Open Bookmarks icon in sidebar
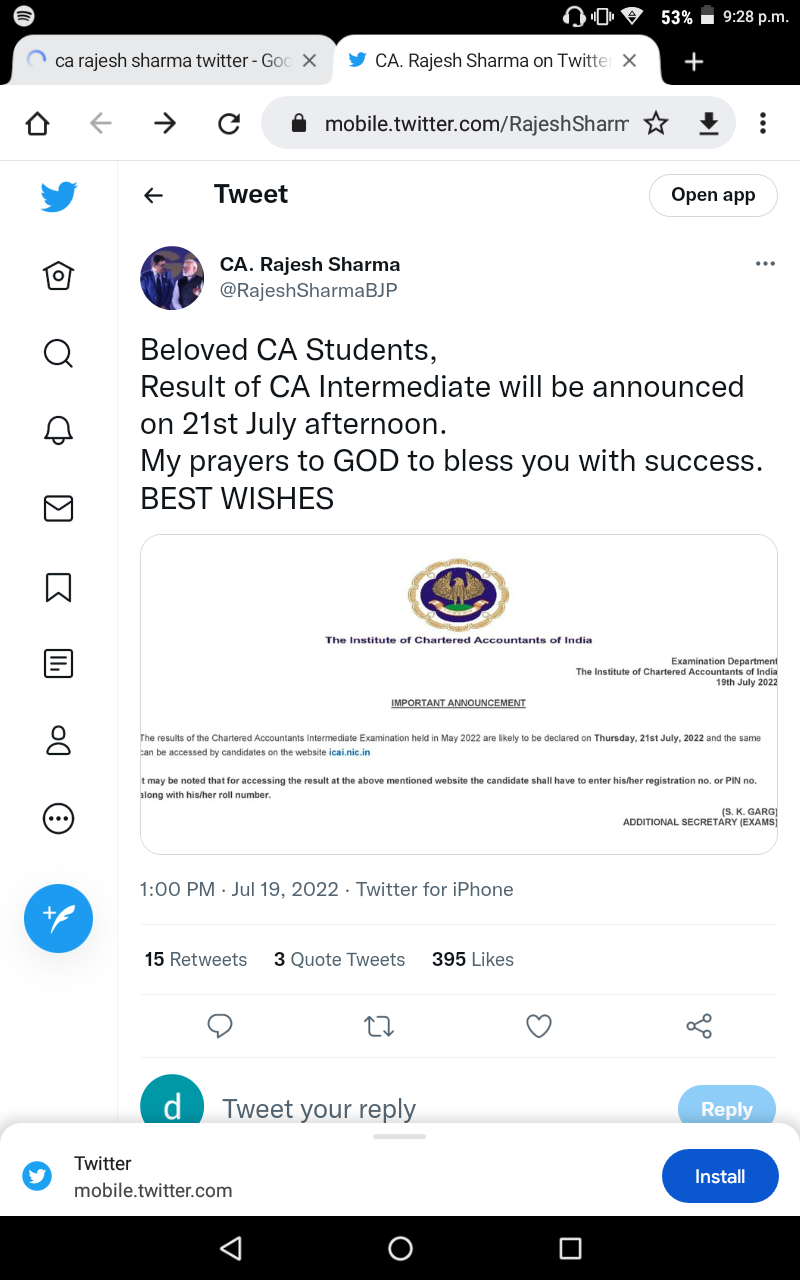Image resolution: width=800 pixels, height=1280 pixels. (x=58, y=587)
